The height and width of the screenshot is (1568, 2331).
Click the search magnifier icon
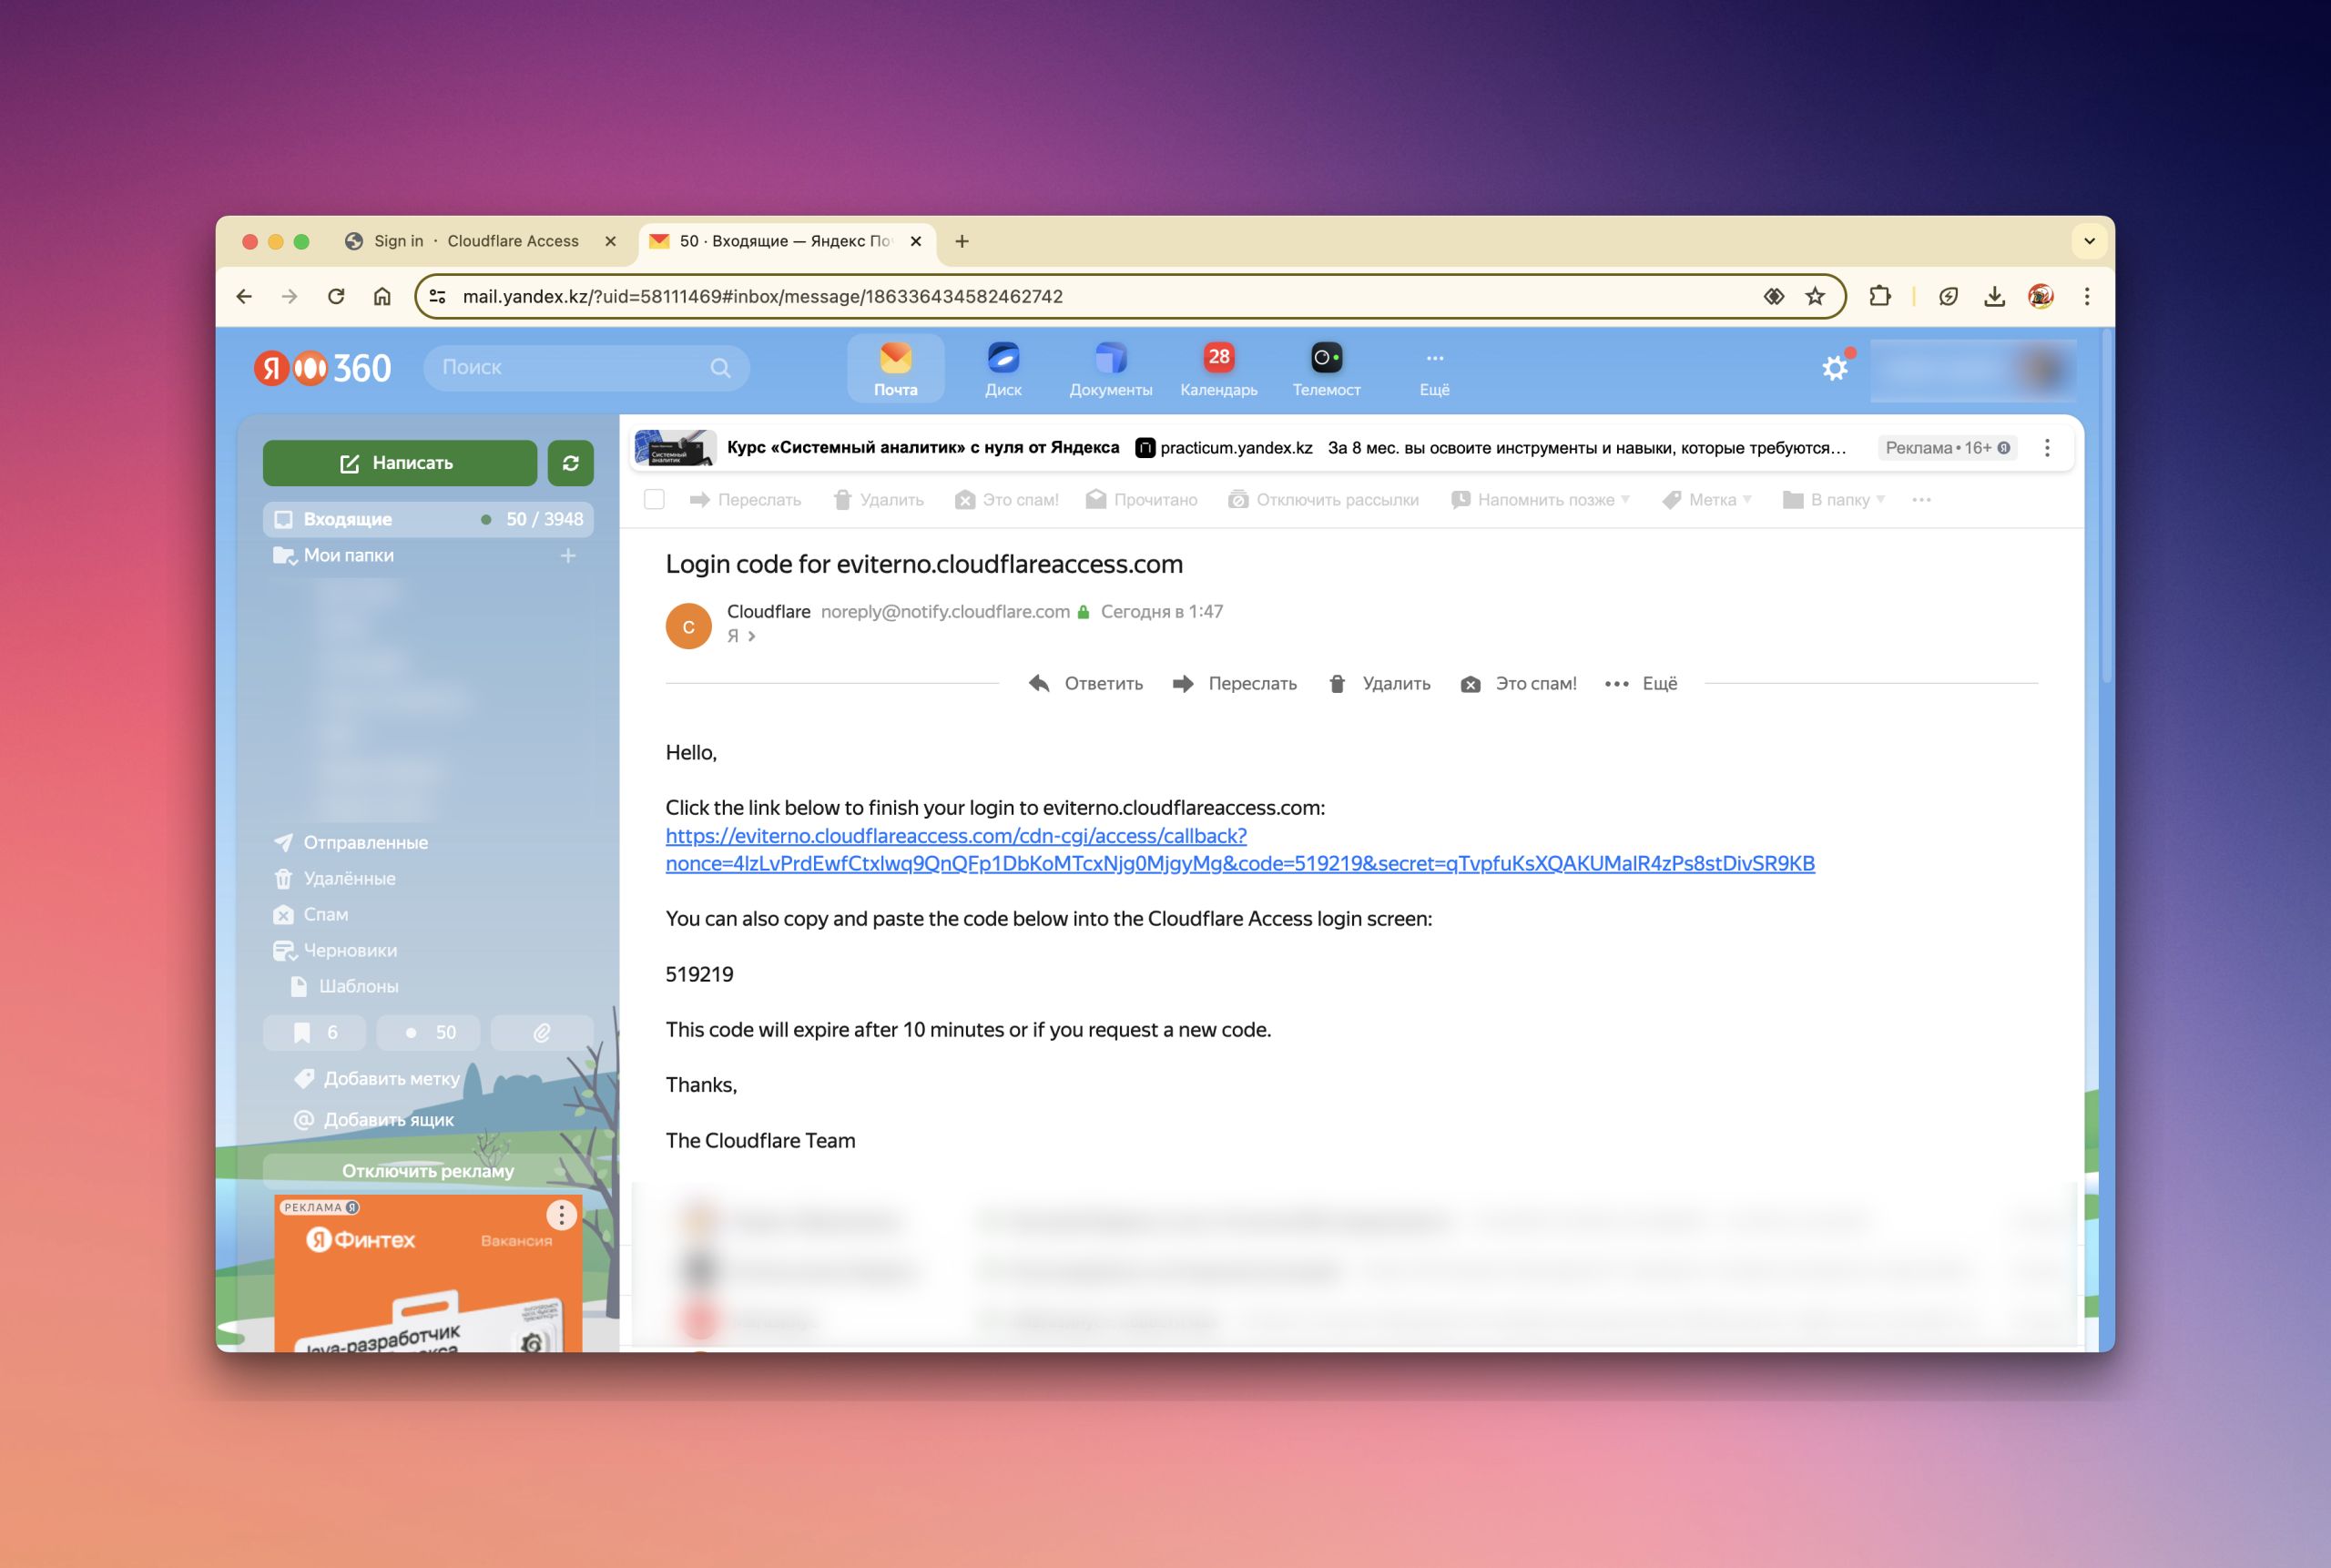point(720,368)
